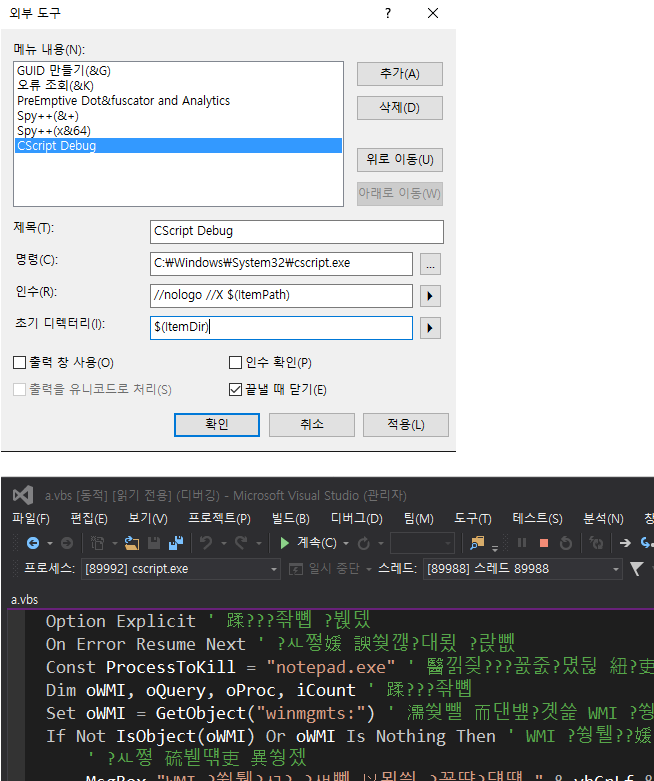This screenshot has width=654, height=781.
Task: Click the New Project toolbar icon
Action: 98,543
